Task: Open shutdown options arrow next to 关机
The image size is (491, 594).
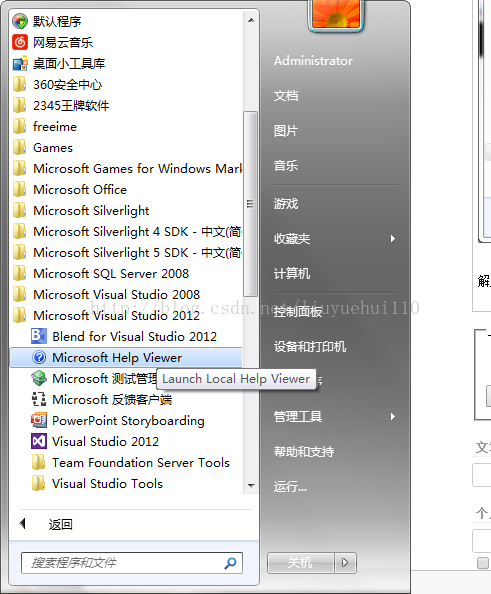Action: 345,563
